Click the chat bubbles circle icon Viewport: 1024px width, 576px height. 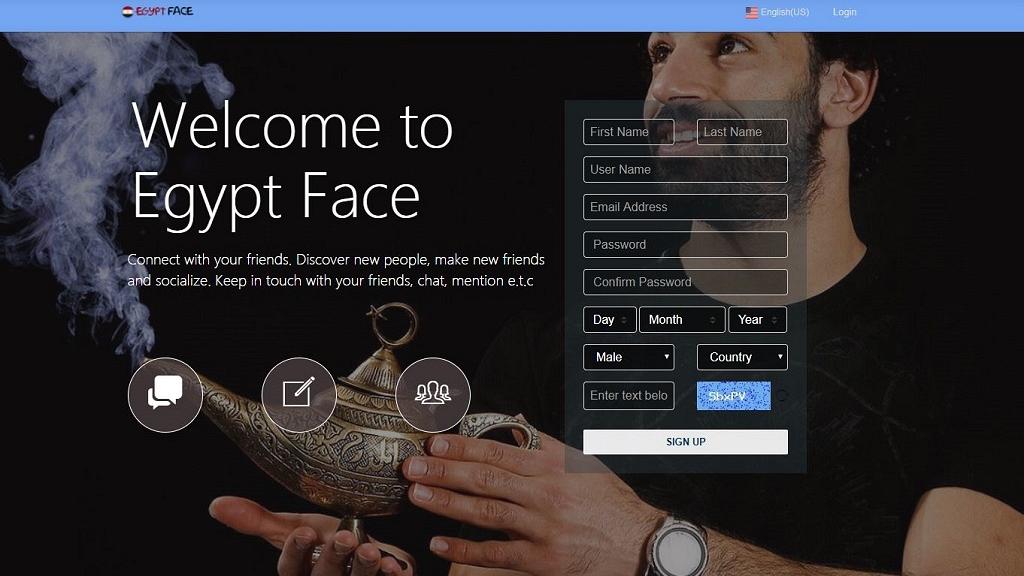[x=165, y=394]
